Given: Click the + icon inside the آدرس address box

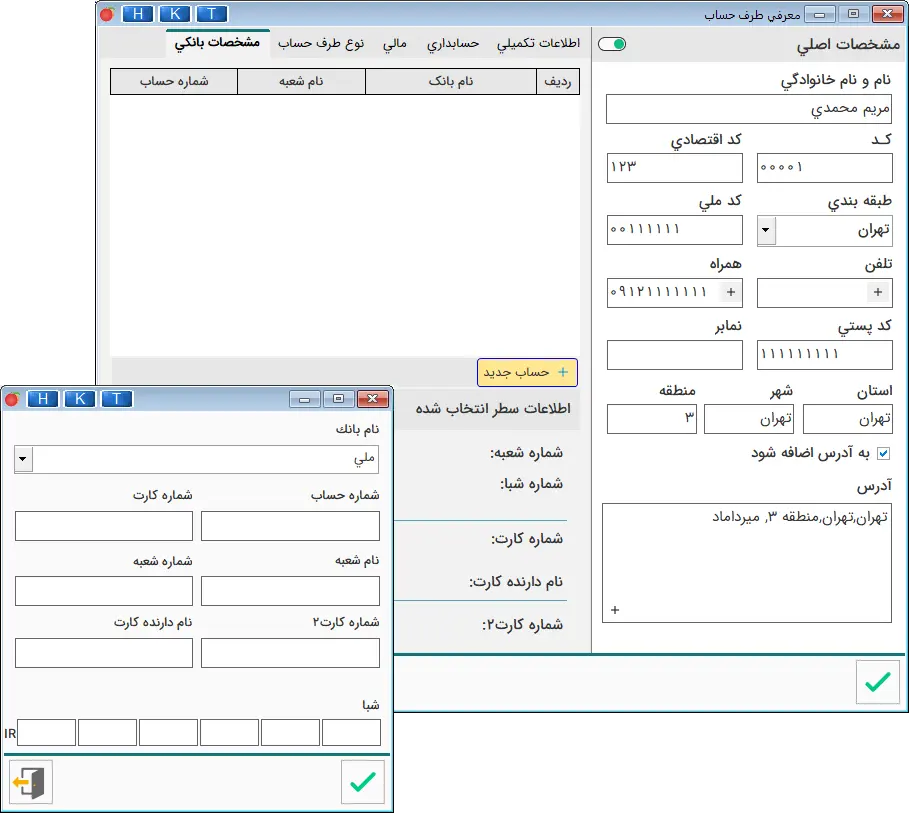Looking at the screenshot, I should 615,608.
